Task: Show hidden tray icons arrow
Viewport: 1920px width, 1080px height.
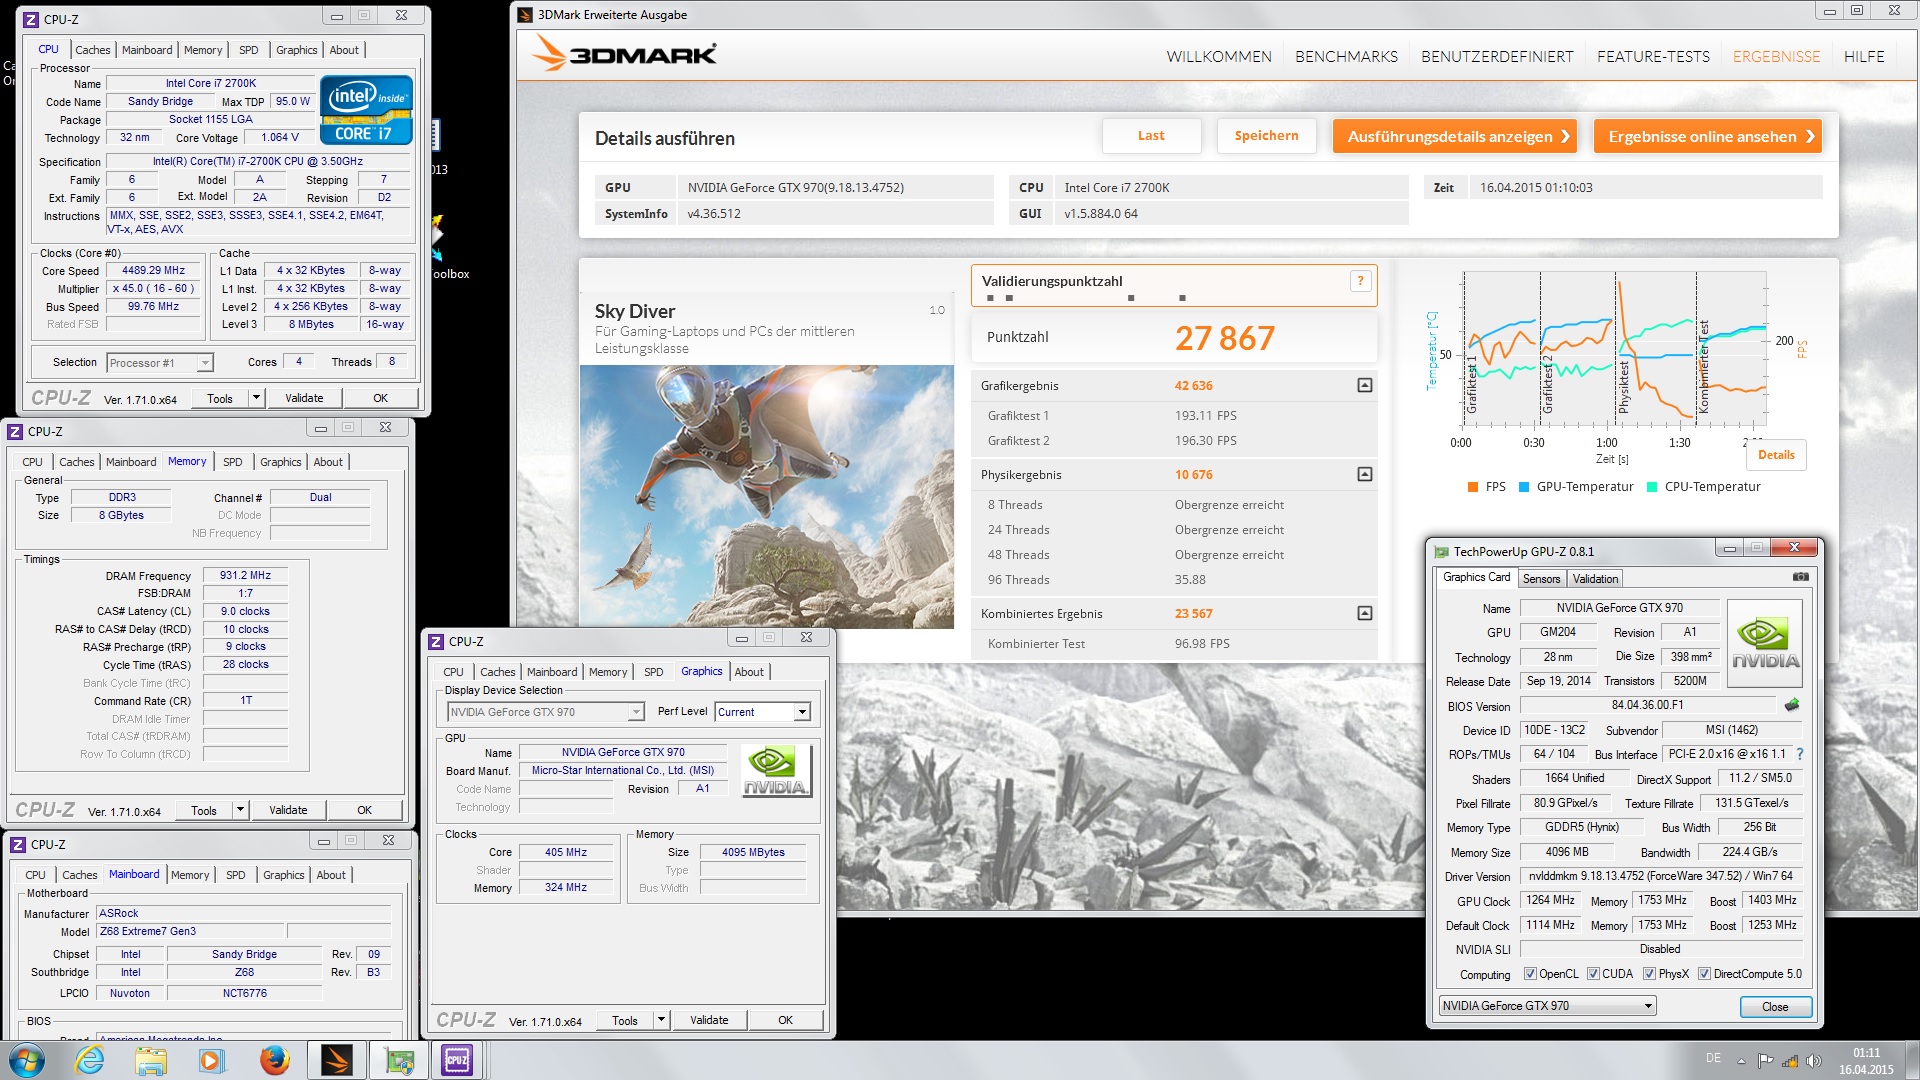Action: pos(1741,1061)
